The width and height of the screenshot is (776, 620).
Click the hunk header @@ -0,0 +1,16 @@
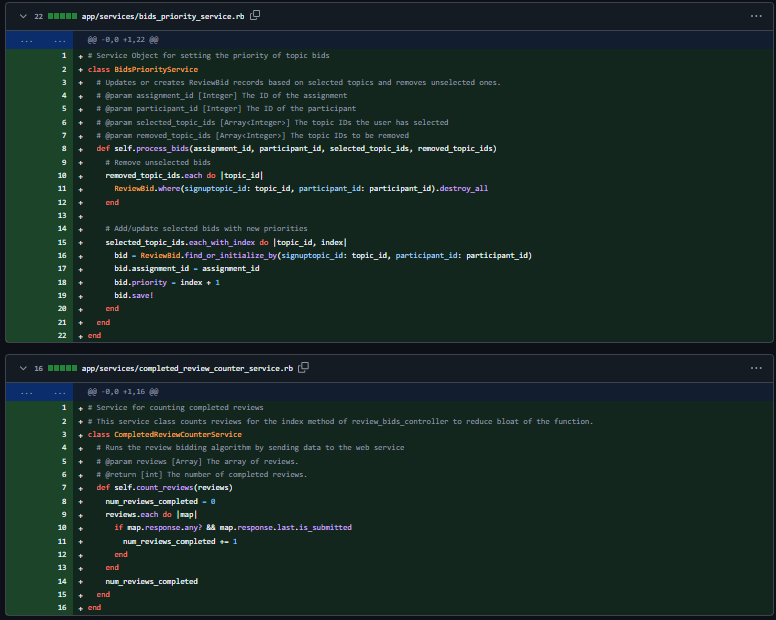[x=123, y=393]
